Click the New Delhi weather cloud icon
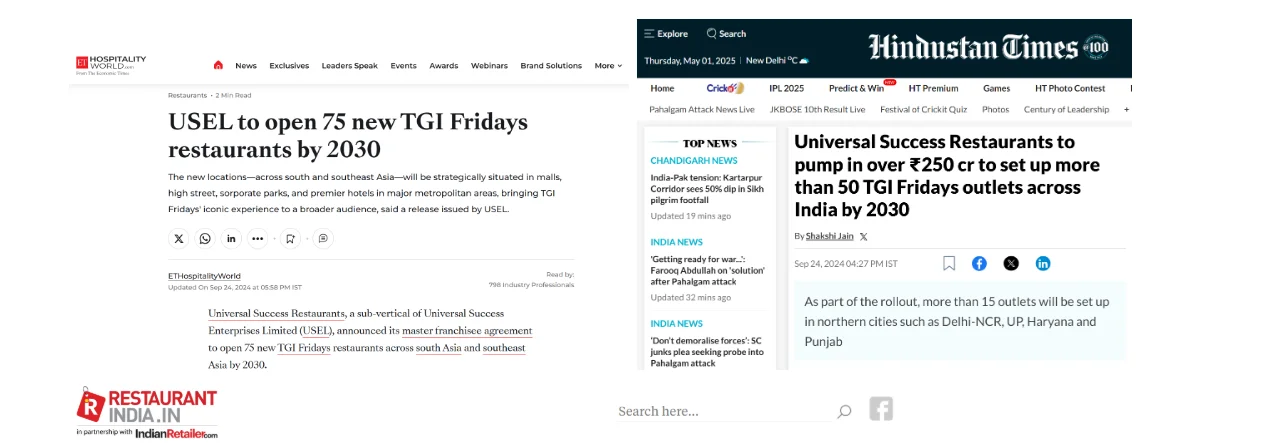Viewport: 1271px width, 443px height. tap(804, 60)
